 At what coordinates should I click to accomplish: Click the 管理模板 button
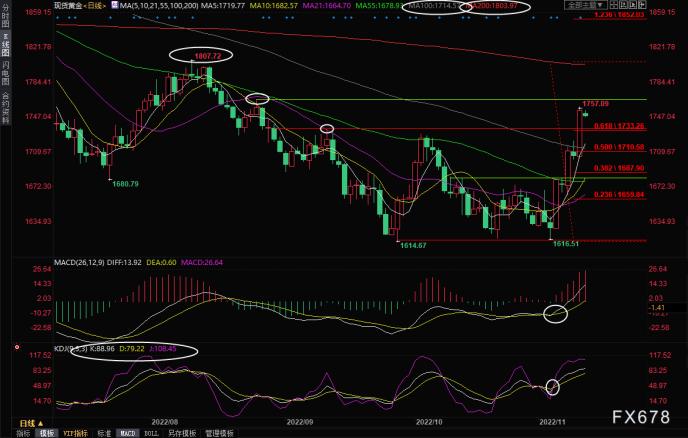[219, 434]
